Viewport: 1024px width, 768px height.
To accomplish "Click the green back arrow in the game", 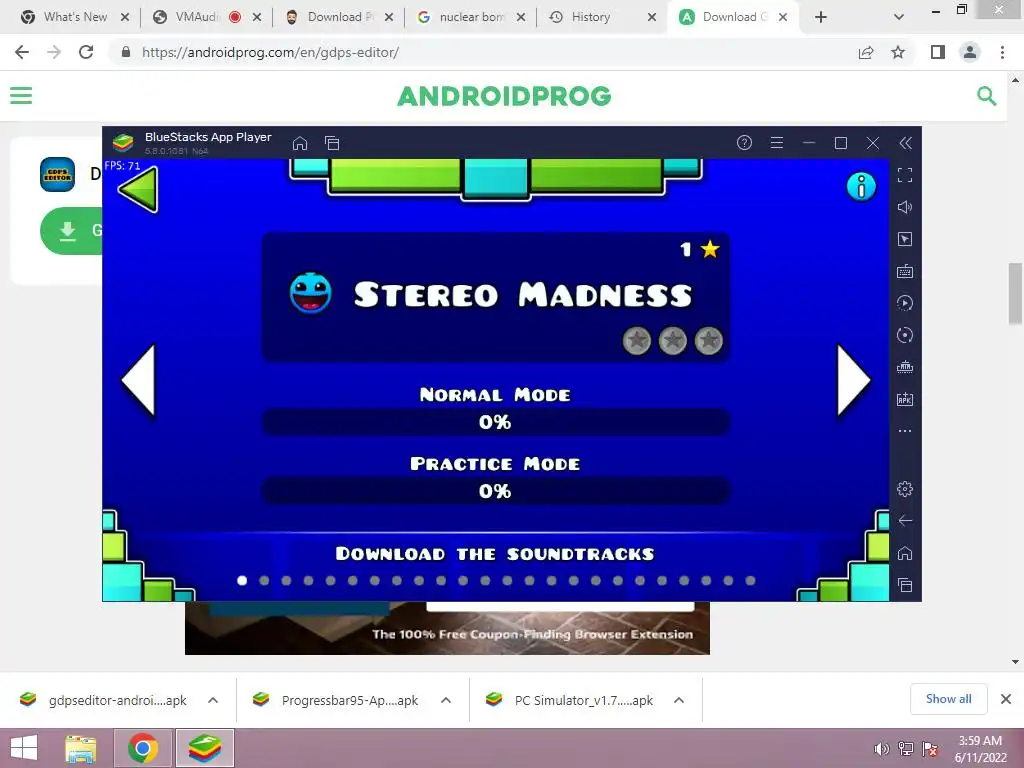I will point(138,189).
